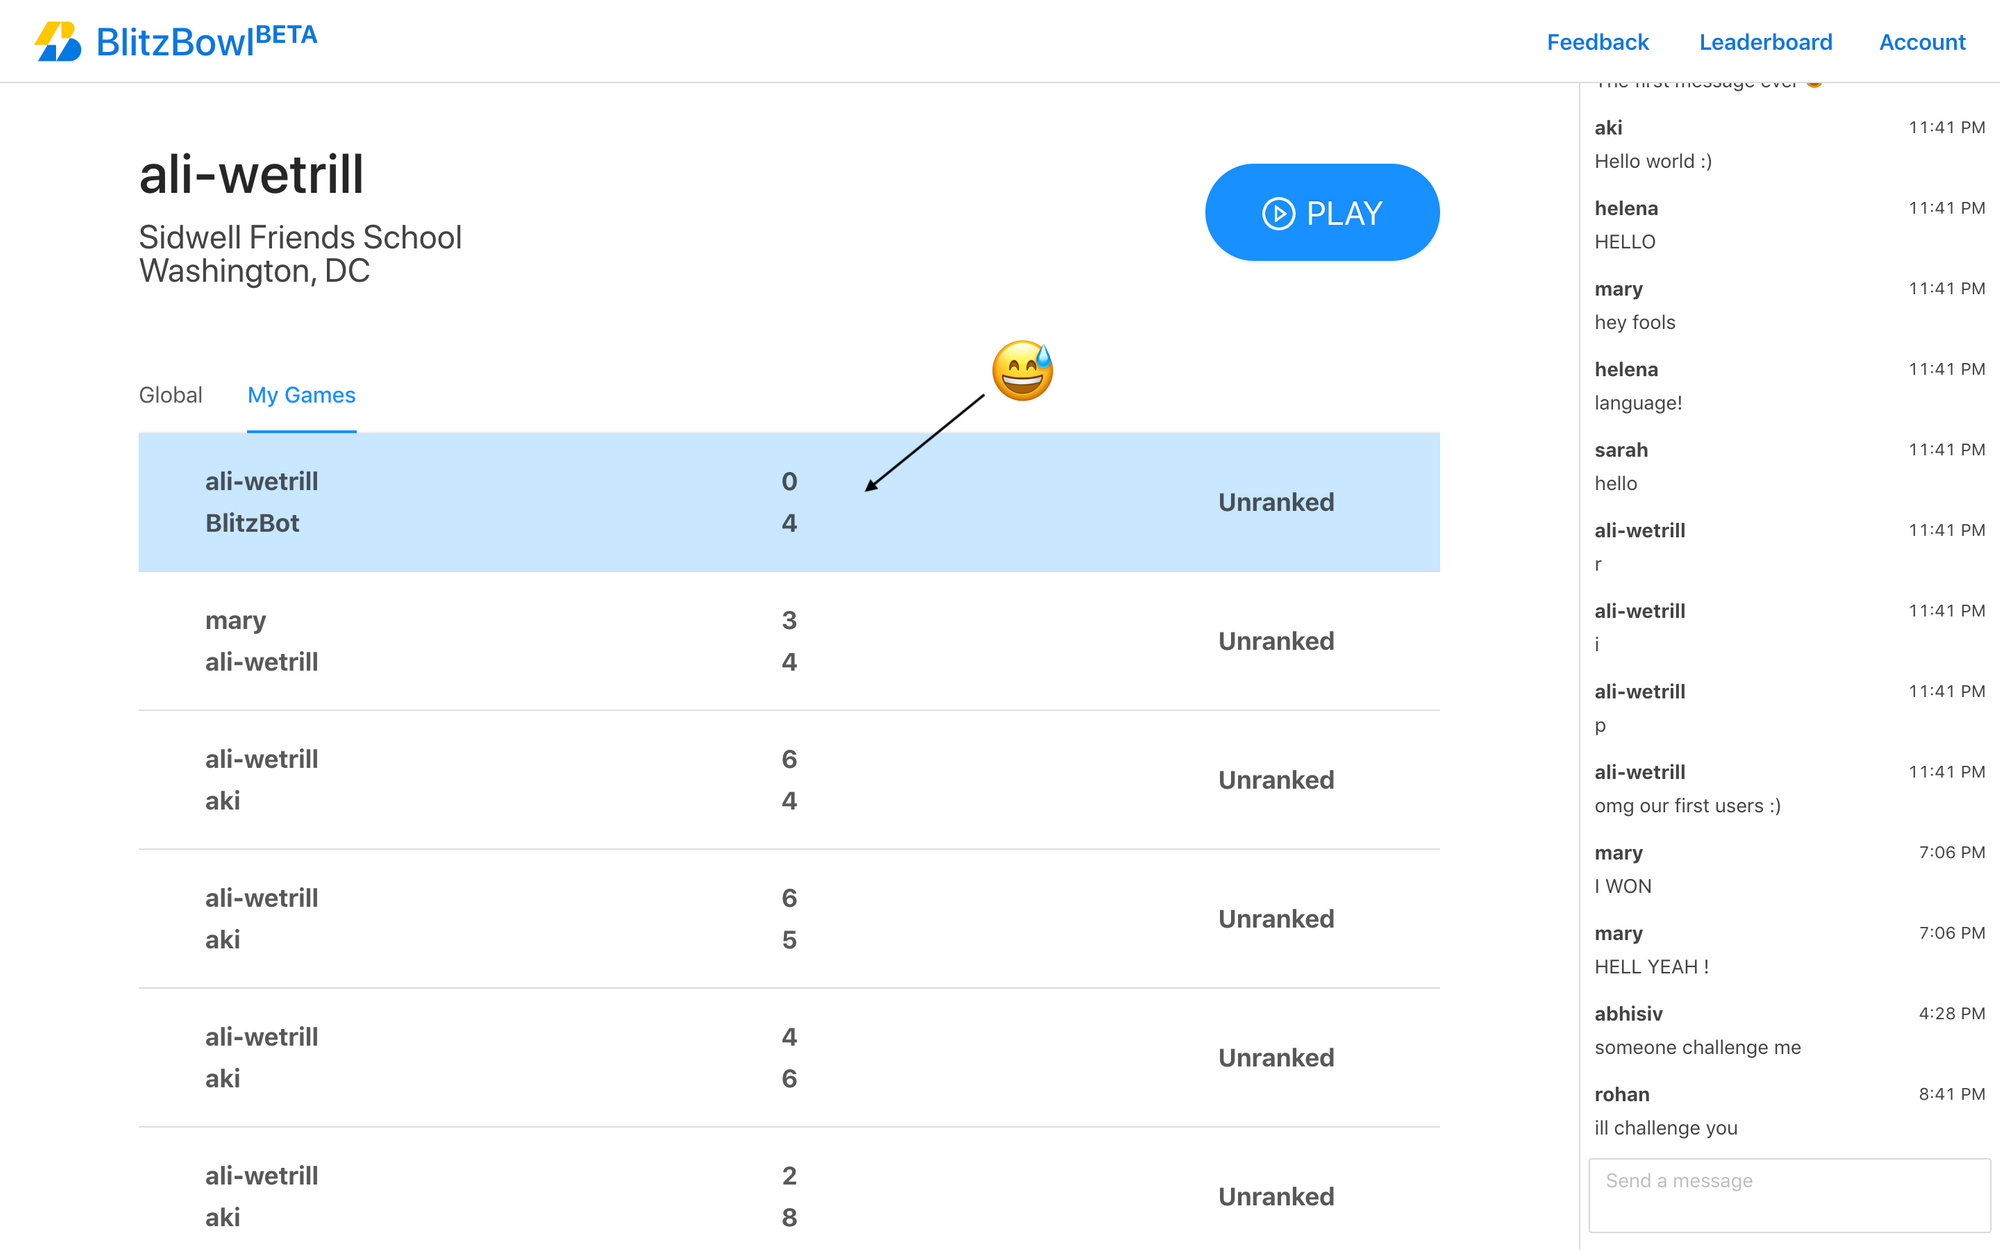Click helena's 'HELLO' chat message
The image size is (2000, 1250).
click(1624, 242)
